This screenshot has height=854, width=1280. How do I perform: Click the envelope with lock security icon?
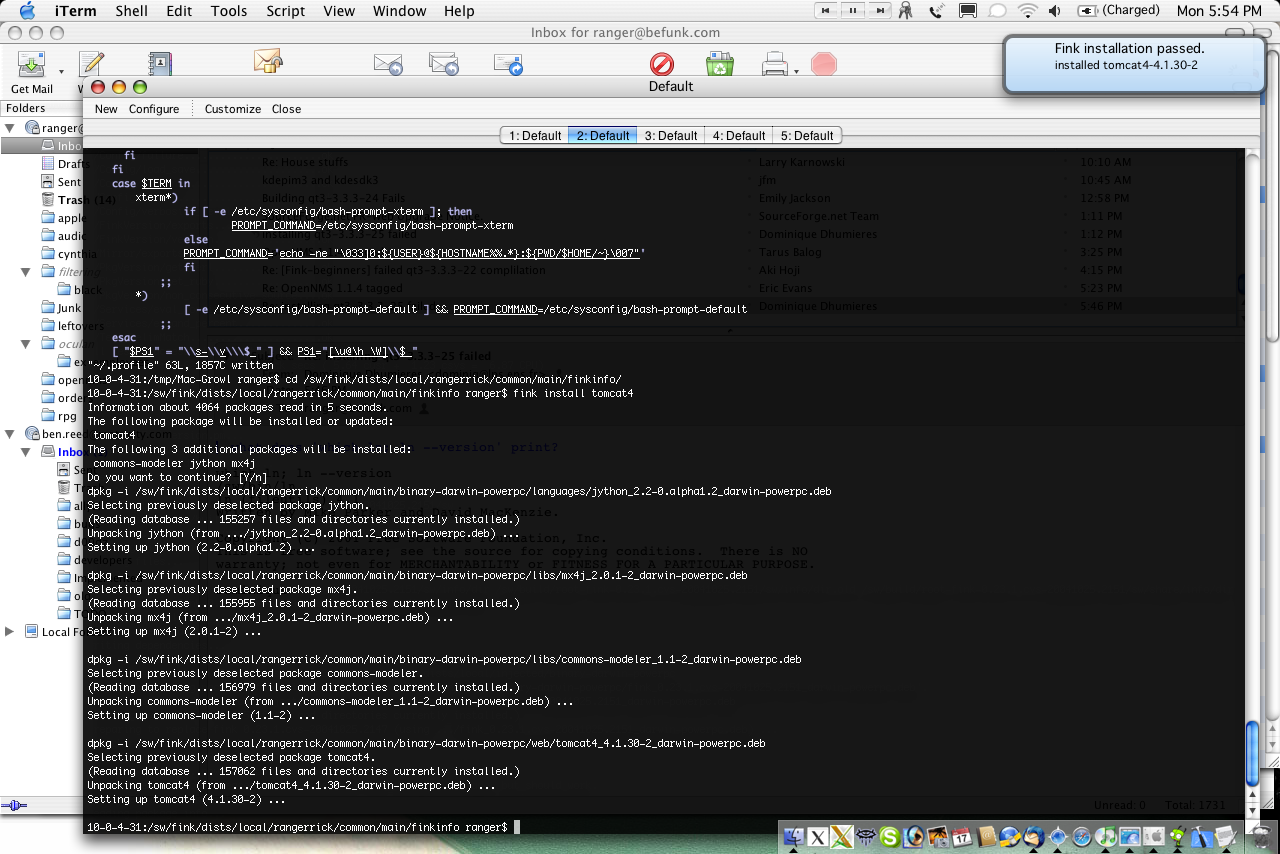coord(268,63)
